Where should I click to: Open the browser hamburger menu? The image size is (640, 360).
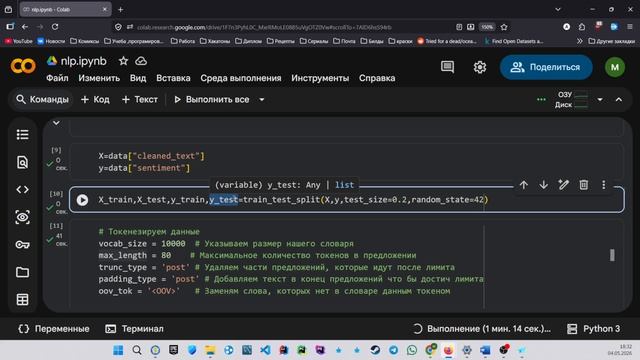(630, 27)
